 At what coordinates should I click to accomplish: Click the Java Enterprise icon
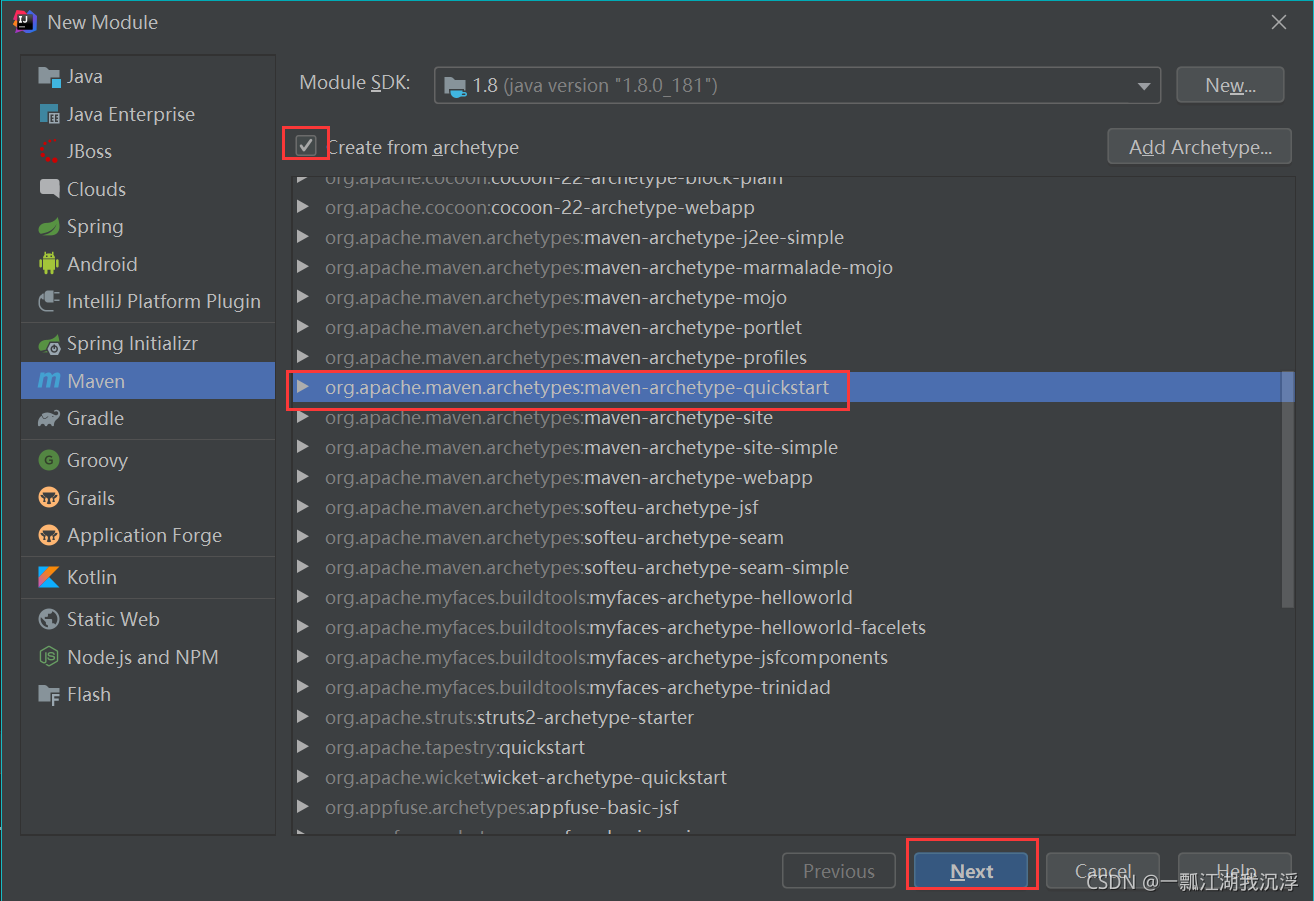49,114
